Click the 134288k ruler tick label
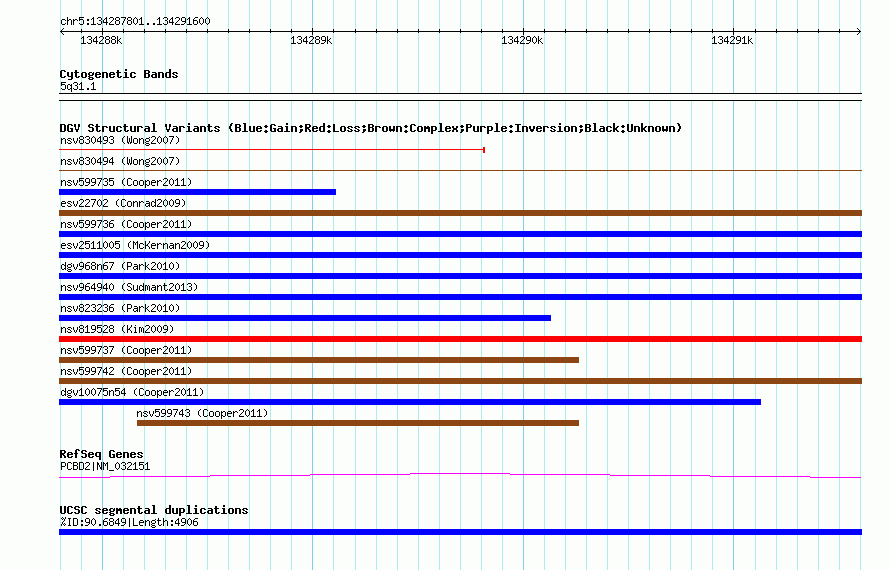Viewport: 890px width, 570px height. (x=101, y=40)
